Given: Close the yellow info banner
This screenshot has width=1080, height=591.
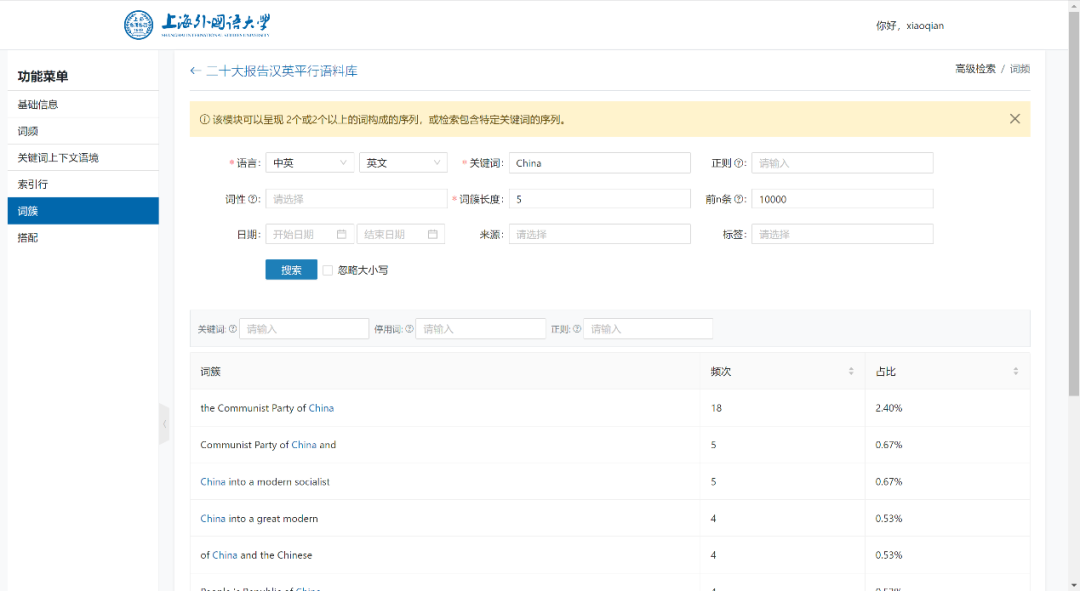Looking at the screenshot, I should (x=1015, y=119).
